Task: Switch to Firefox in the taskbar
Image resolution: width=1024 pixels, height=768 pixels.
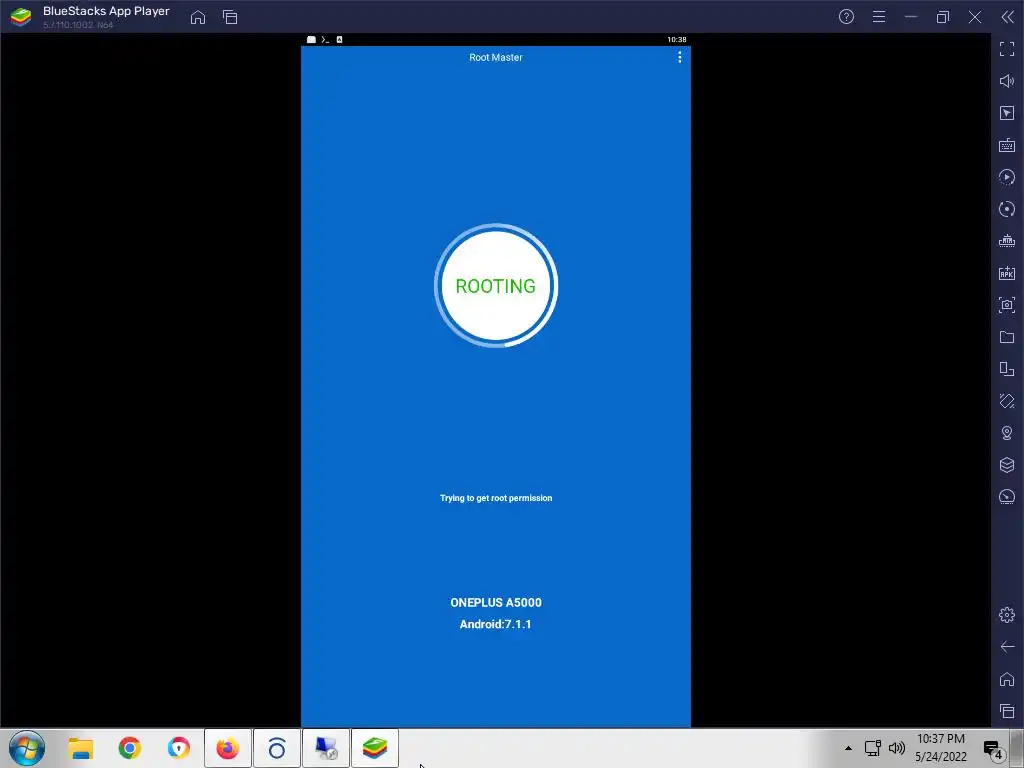Action: point(227,748)
